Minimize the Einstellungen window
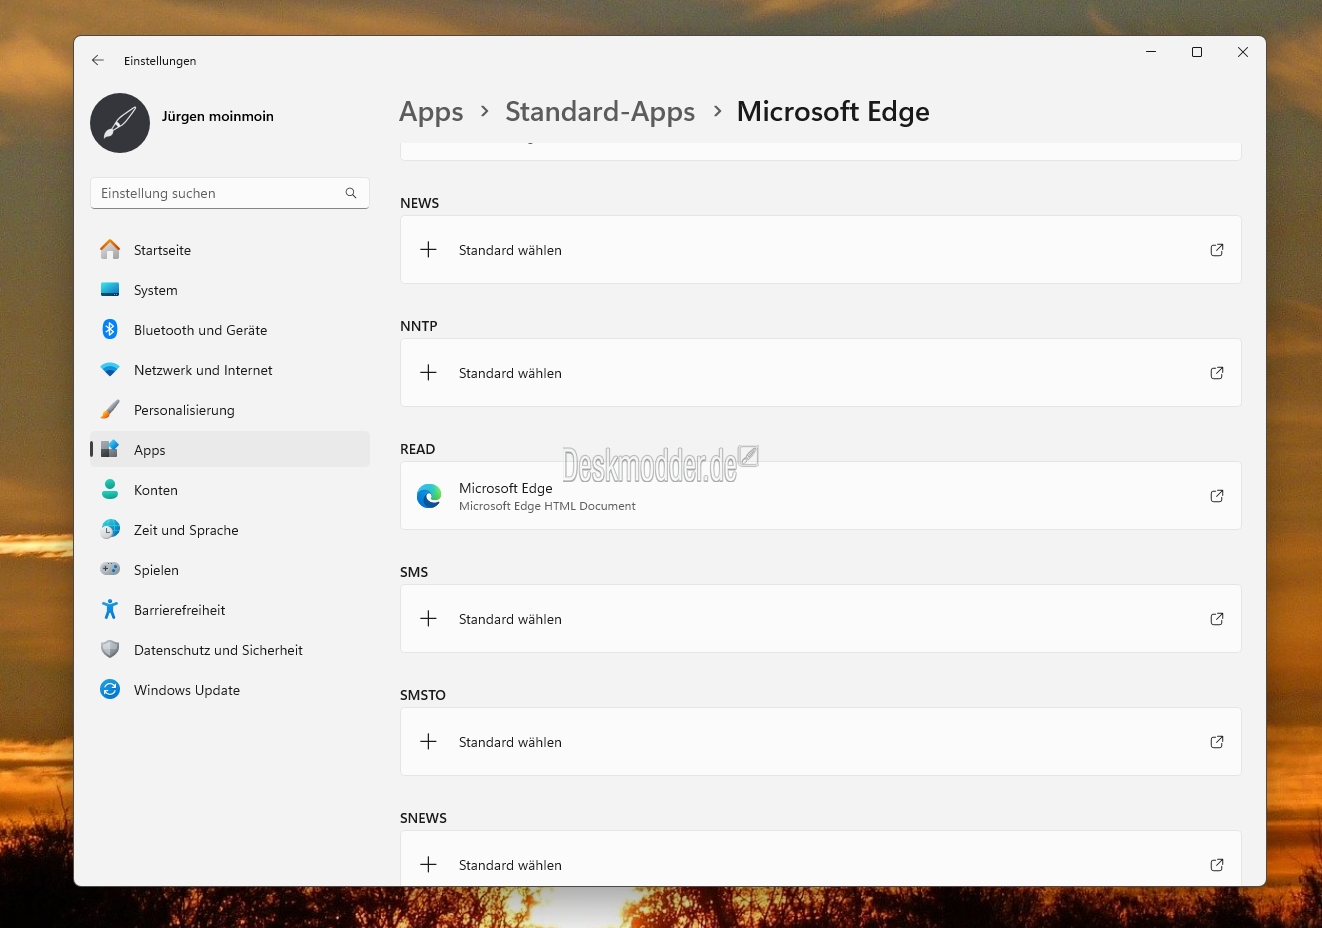This screenshot has width=1322, height=928. click(x=1151, y=52)
